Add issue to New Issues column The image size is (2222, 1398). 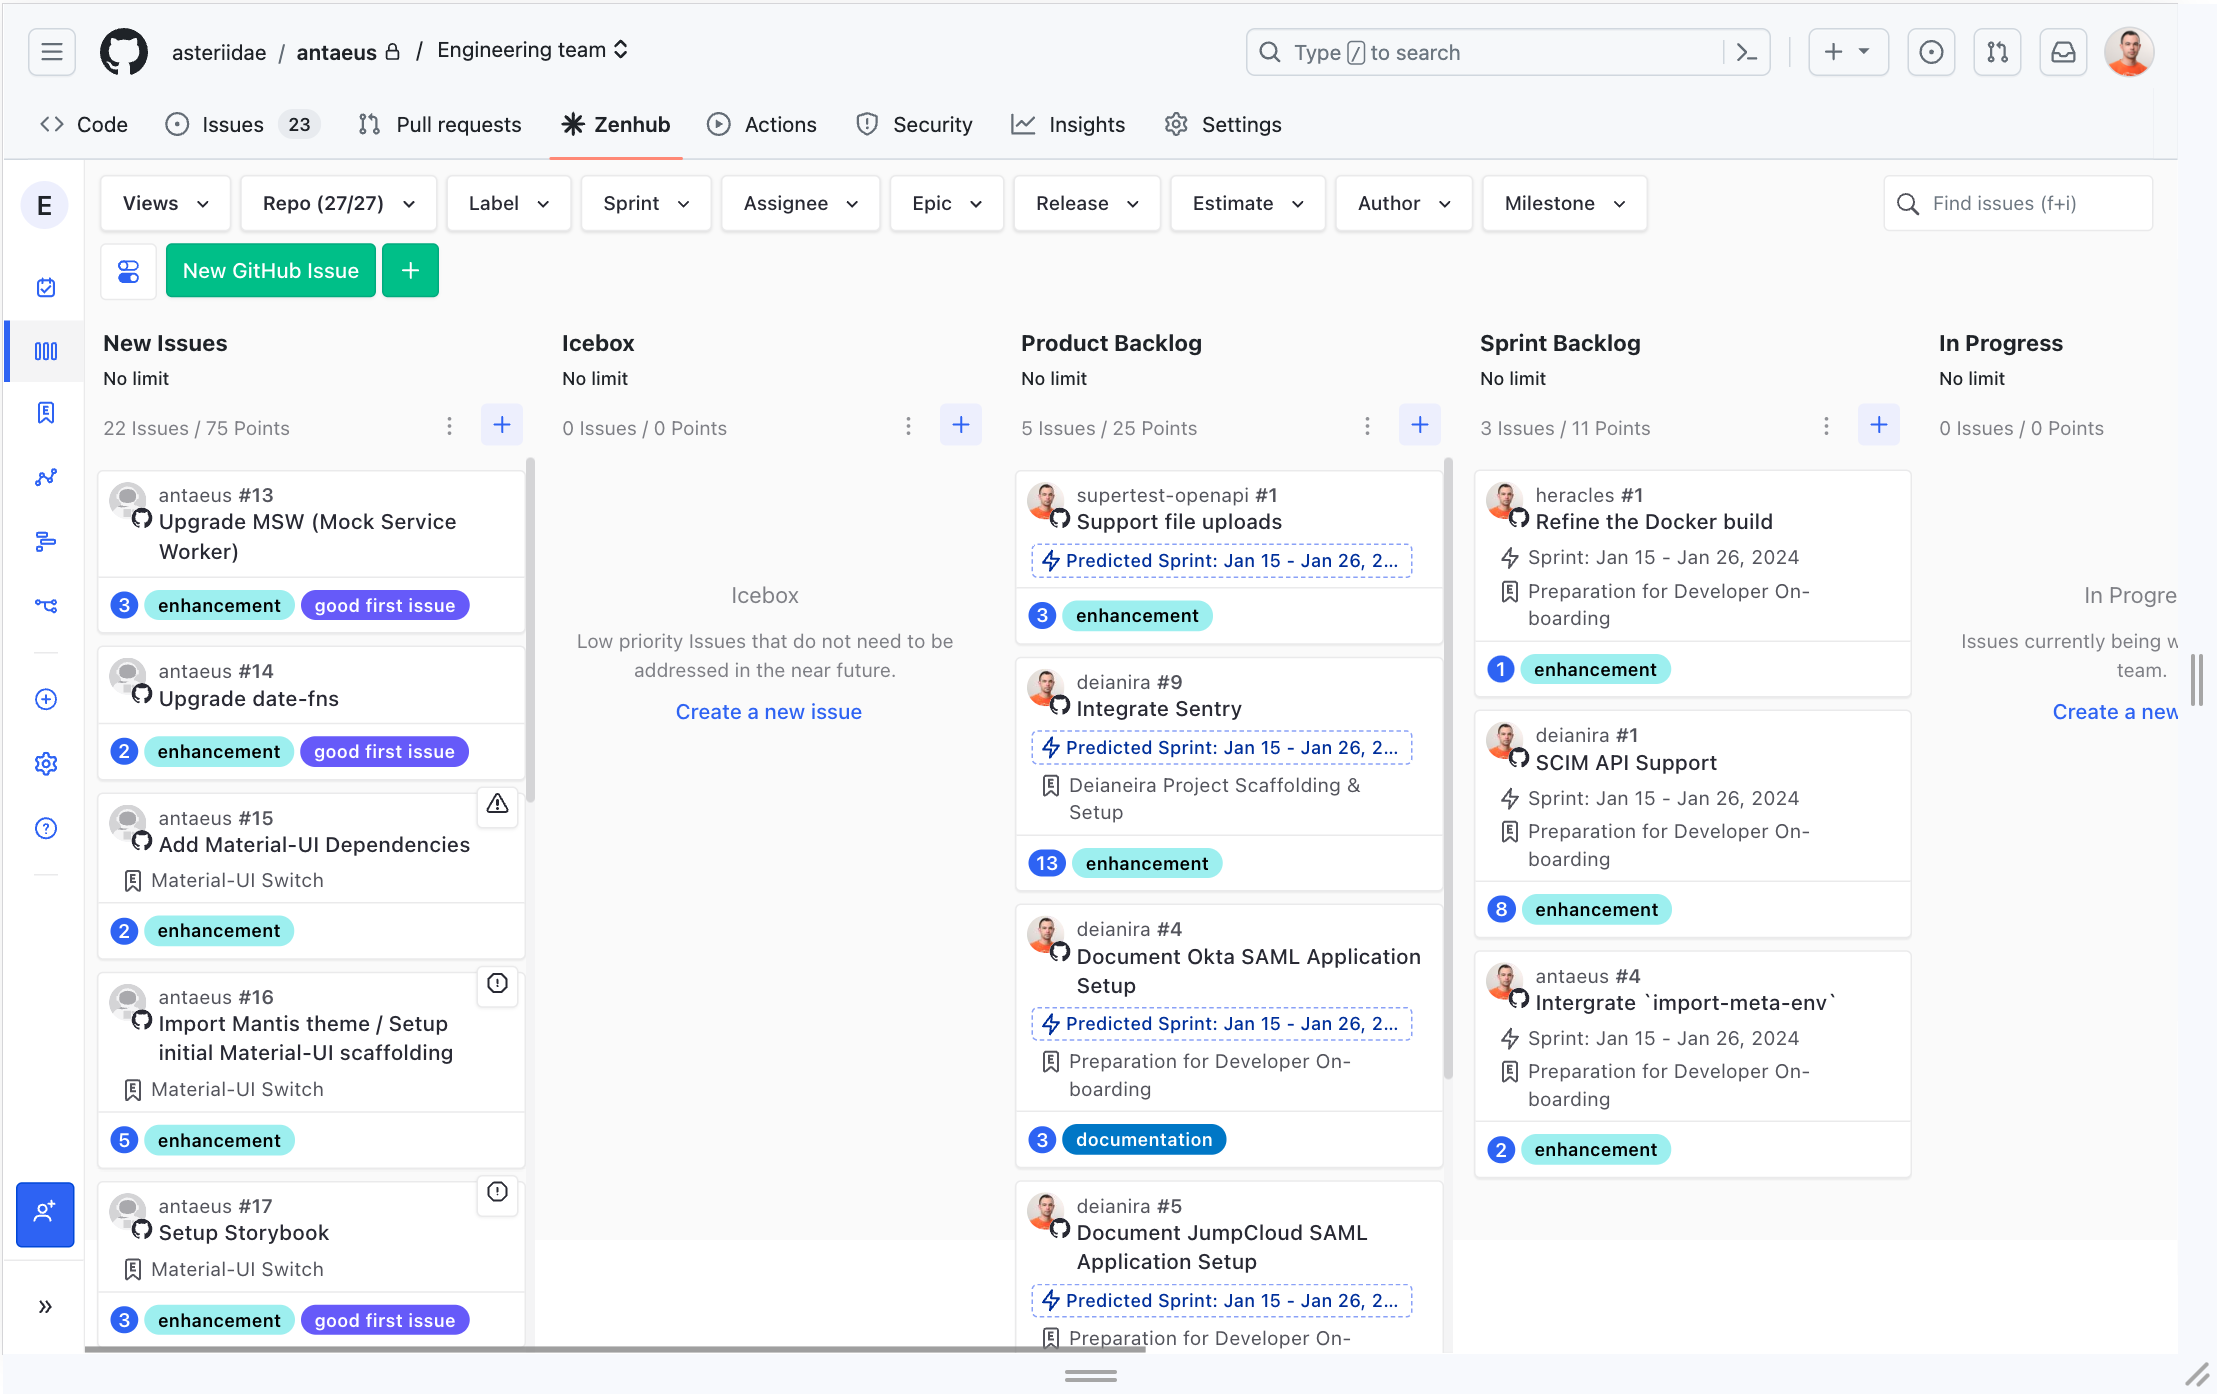[x=502, y=426]
